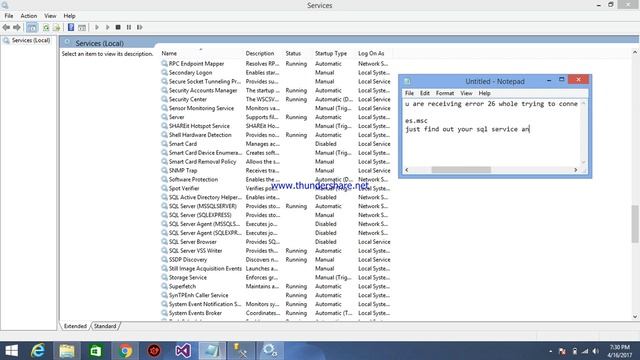Select the SQL Server (SQLEXPRESS) service row
Screen dimensions: 640x360
click(x=276, y=215)
